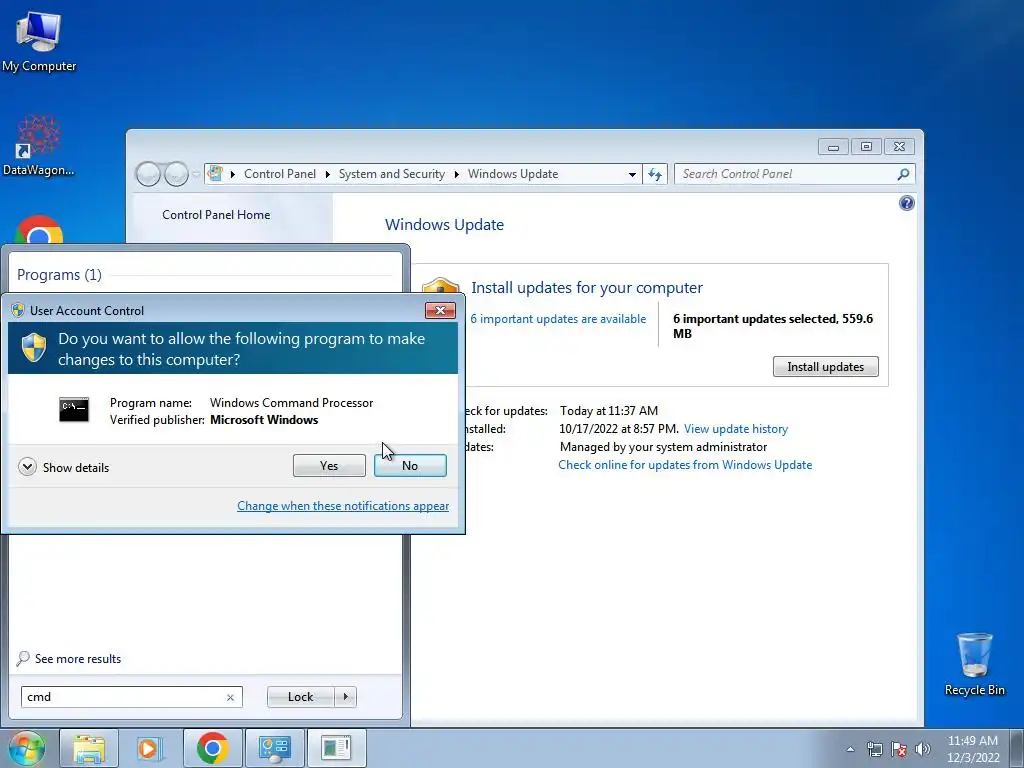Open the DataWagon desktop shortcut
The image size is (1024, 768).
tap(39, 146)
